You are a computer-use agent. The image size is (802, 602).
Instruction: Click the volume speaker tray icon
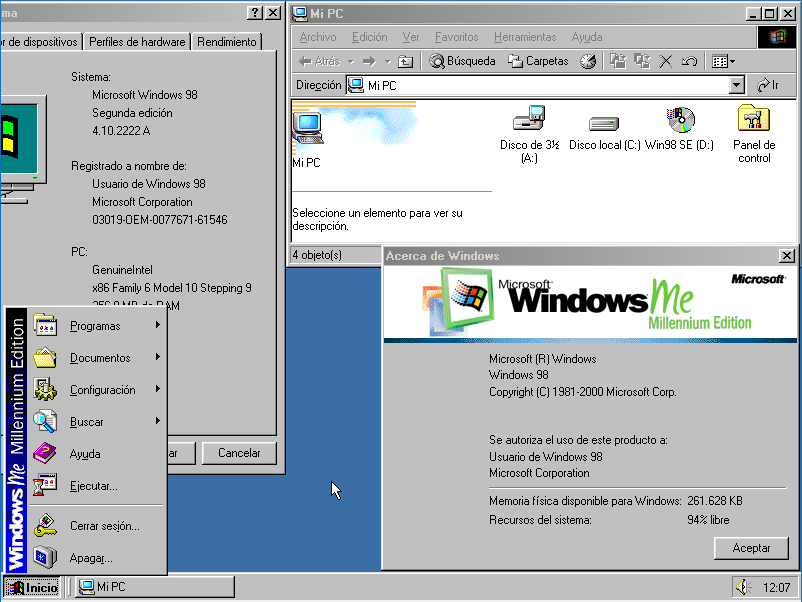pos(743,587)
